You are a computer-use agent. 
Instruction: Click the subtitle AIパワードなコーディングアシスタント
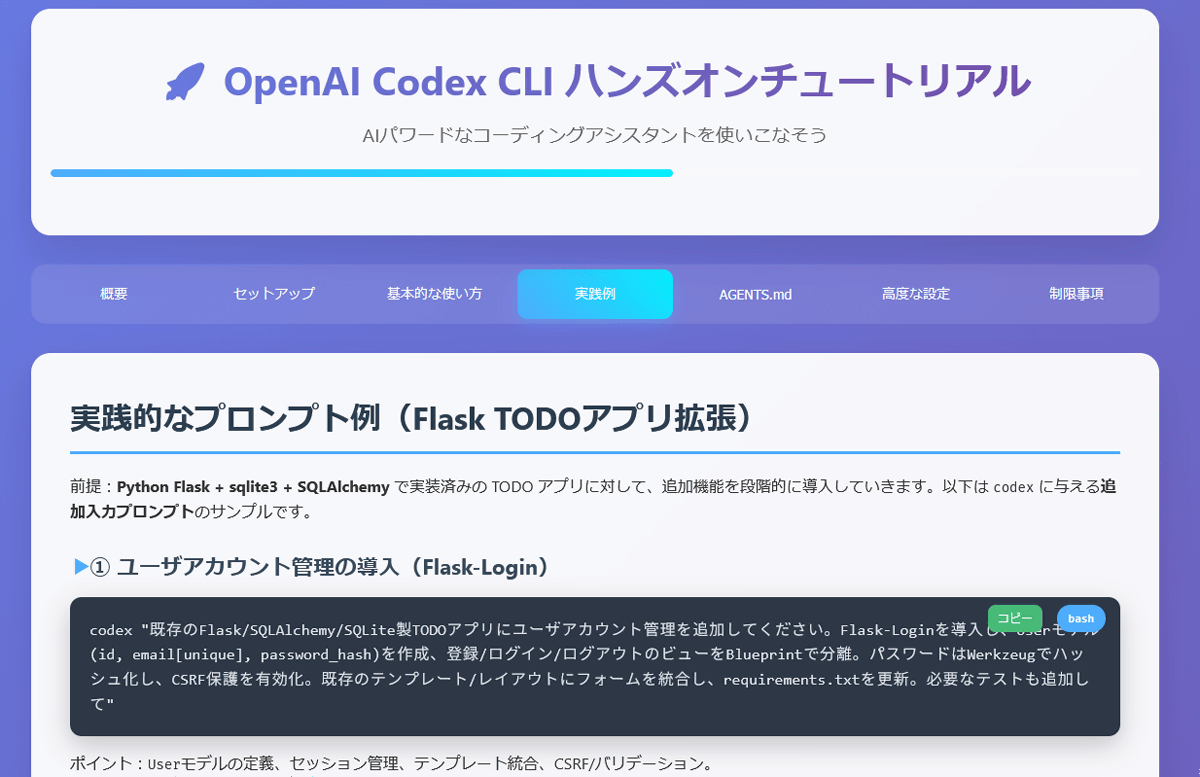pyautogui.click(x=595, y=135)
